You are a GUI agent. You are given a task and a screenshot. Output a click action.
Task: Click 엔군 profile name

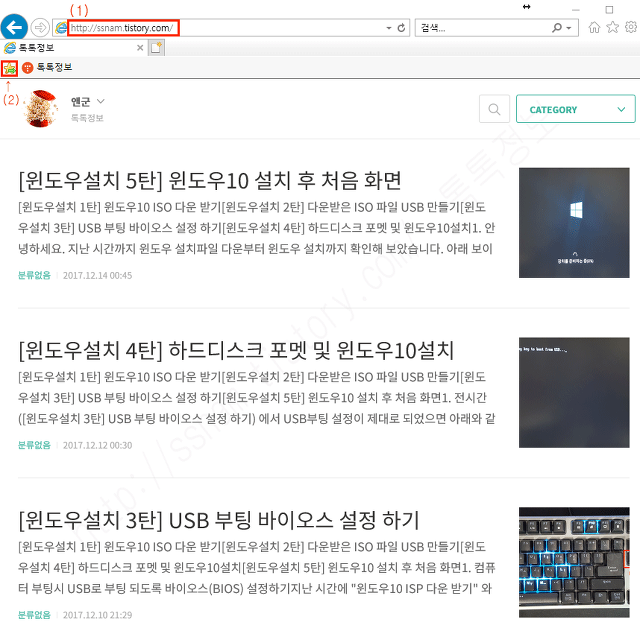[80, 101]
